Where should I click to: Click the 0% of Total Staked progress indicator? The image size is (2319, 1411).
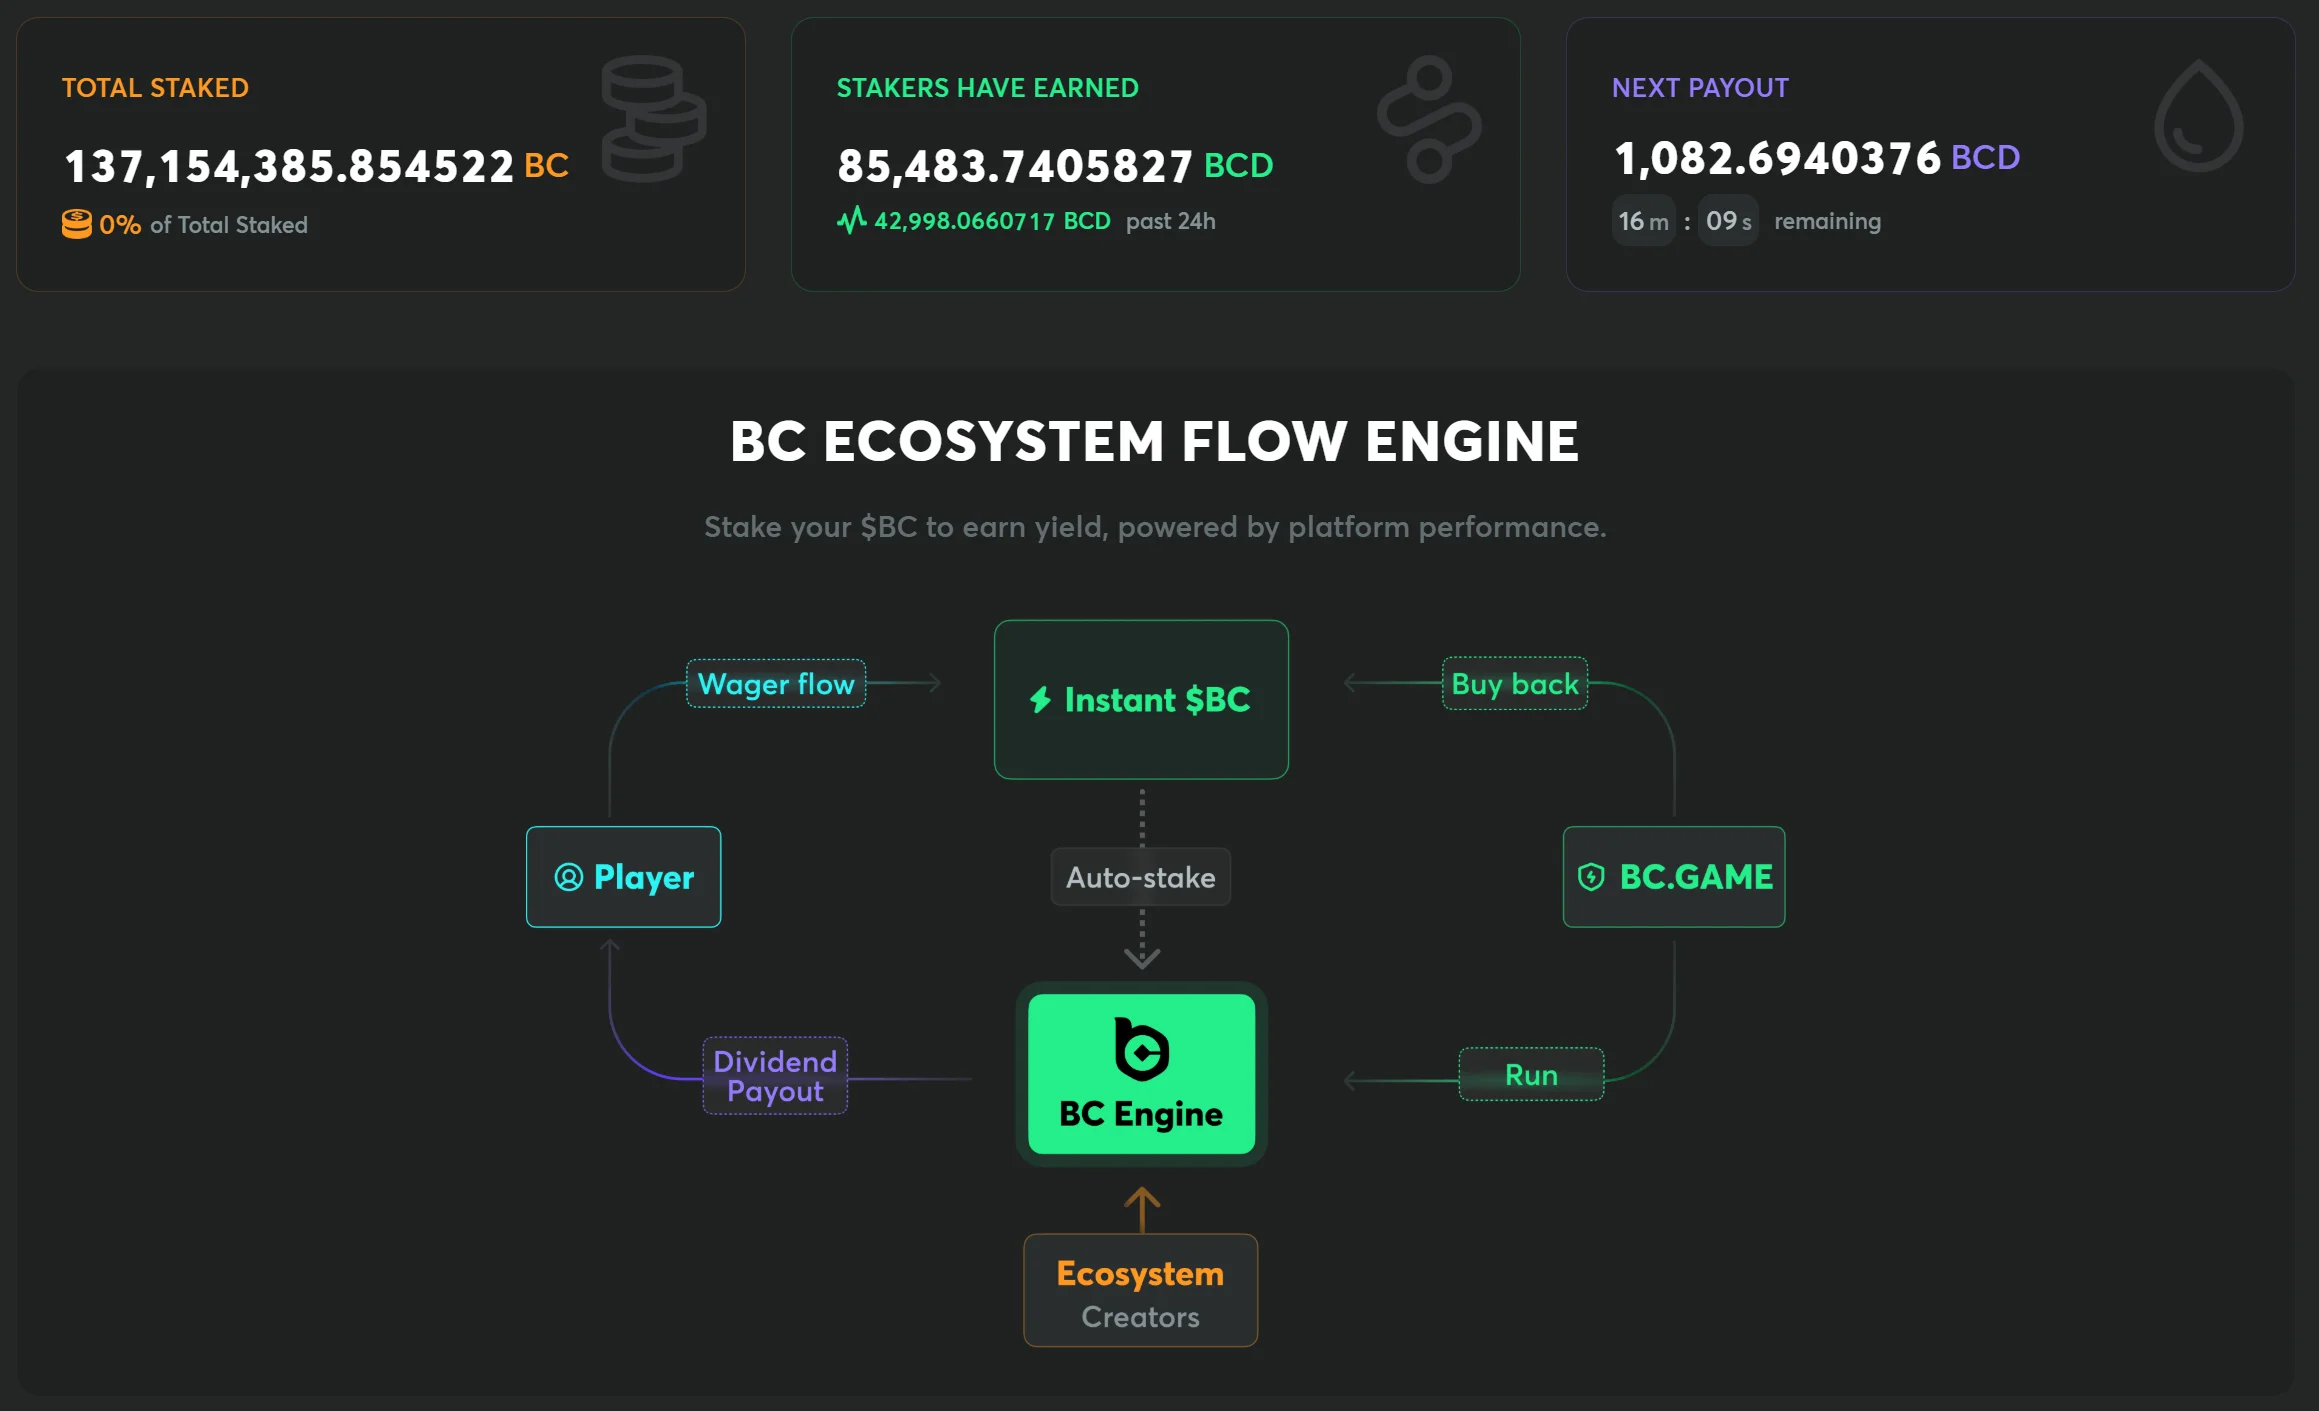[185, 224]
